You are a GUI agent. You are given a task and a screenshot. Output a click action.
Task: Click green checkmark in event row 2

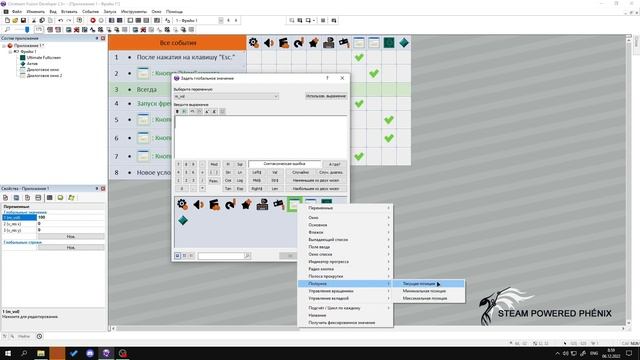pyautogui.click(x=374, y=73)
